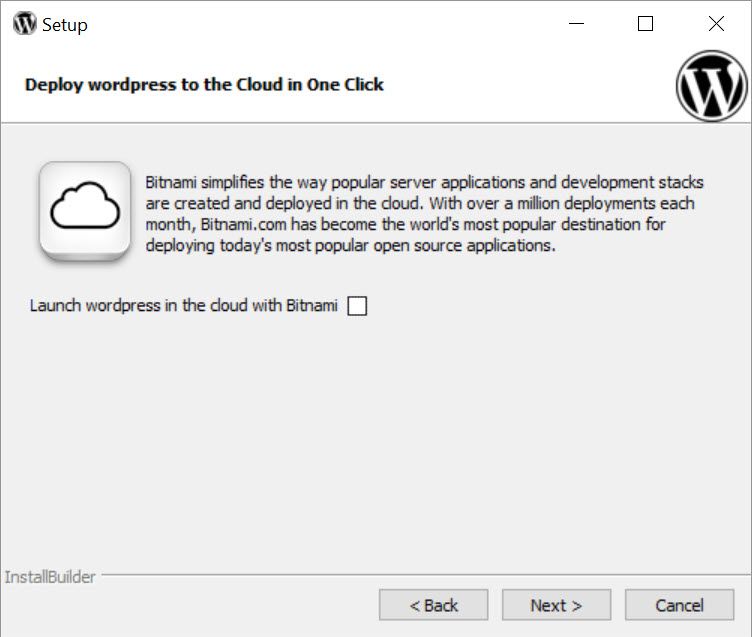Click the Bitnami description paragraph
Screen dimensions: 752x637
424,214
